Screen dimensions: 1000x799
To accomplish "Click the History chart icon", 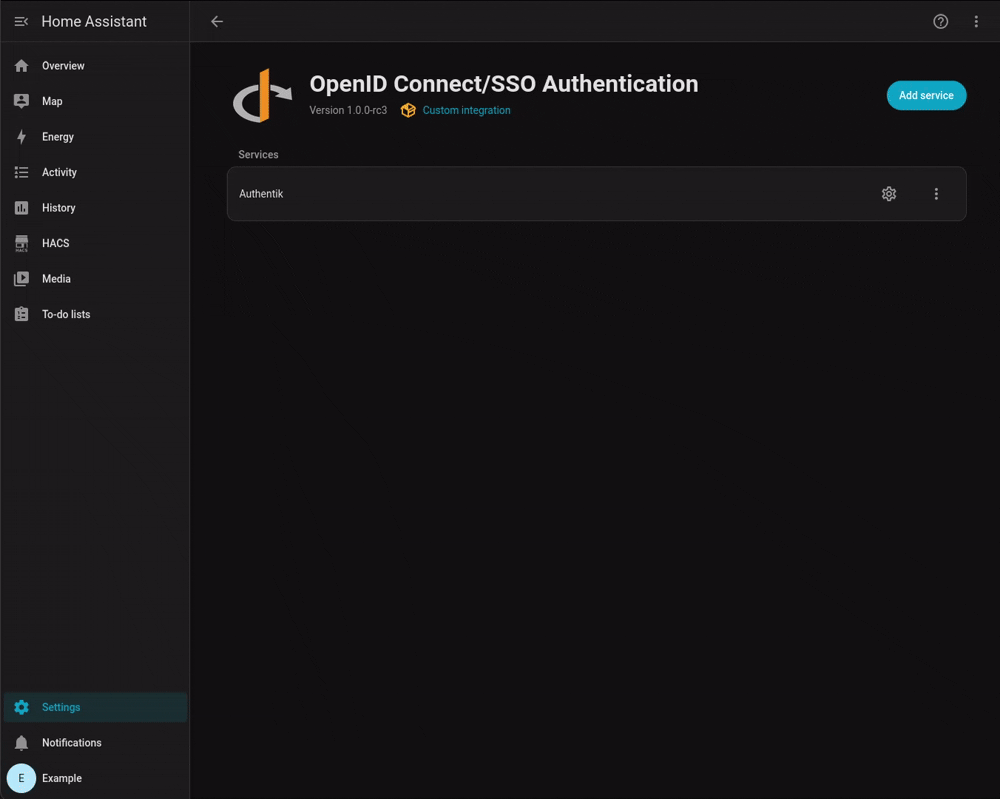I will point(22,208).
